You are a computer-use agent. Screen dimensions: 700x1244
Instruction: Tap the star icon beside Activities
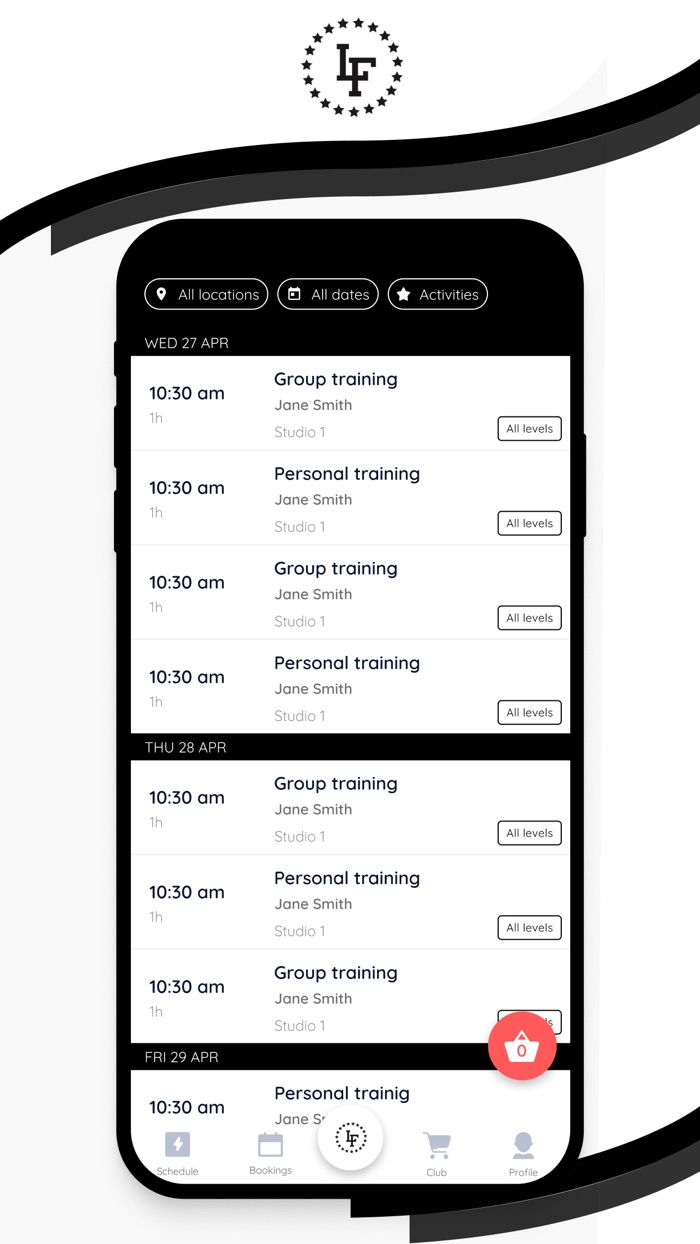pyautogui.click(x=404, y=294)
